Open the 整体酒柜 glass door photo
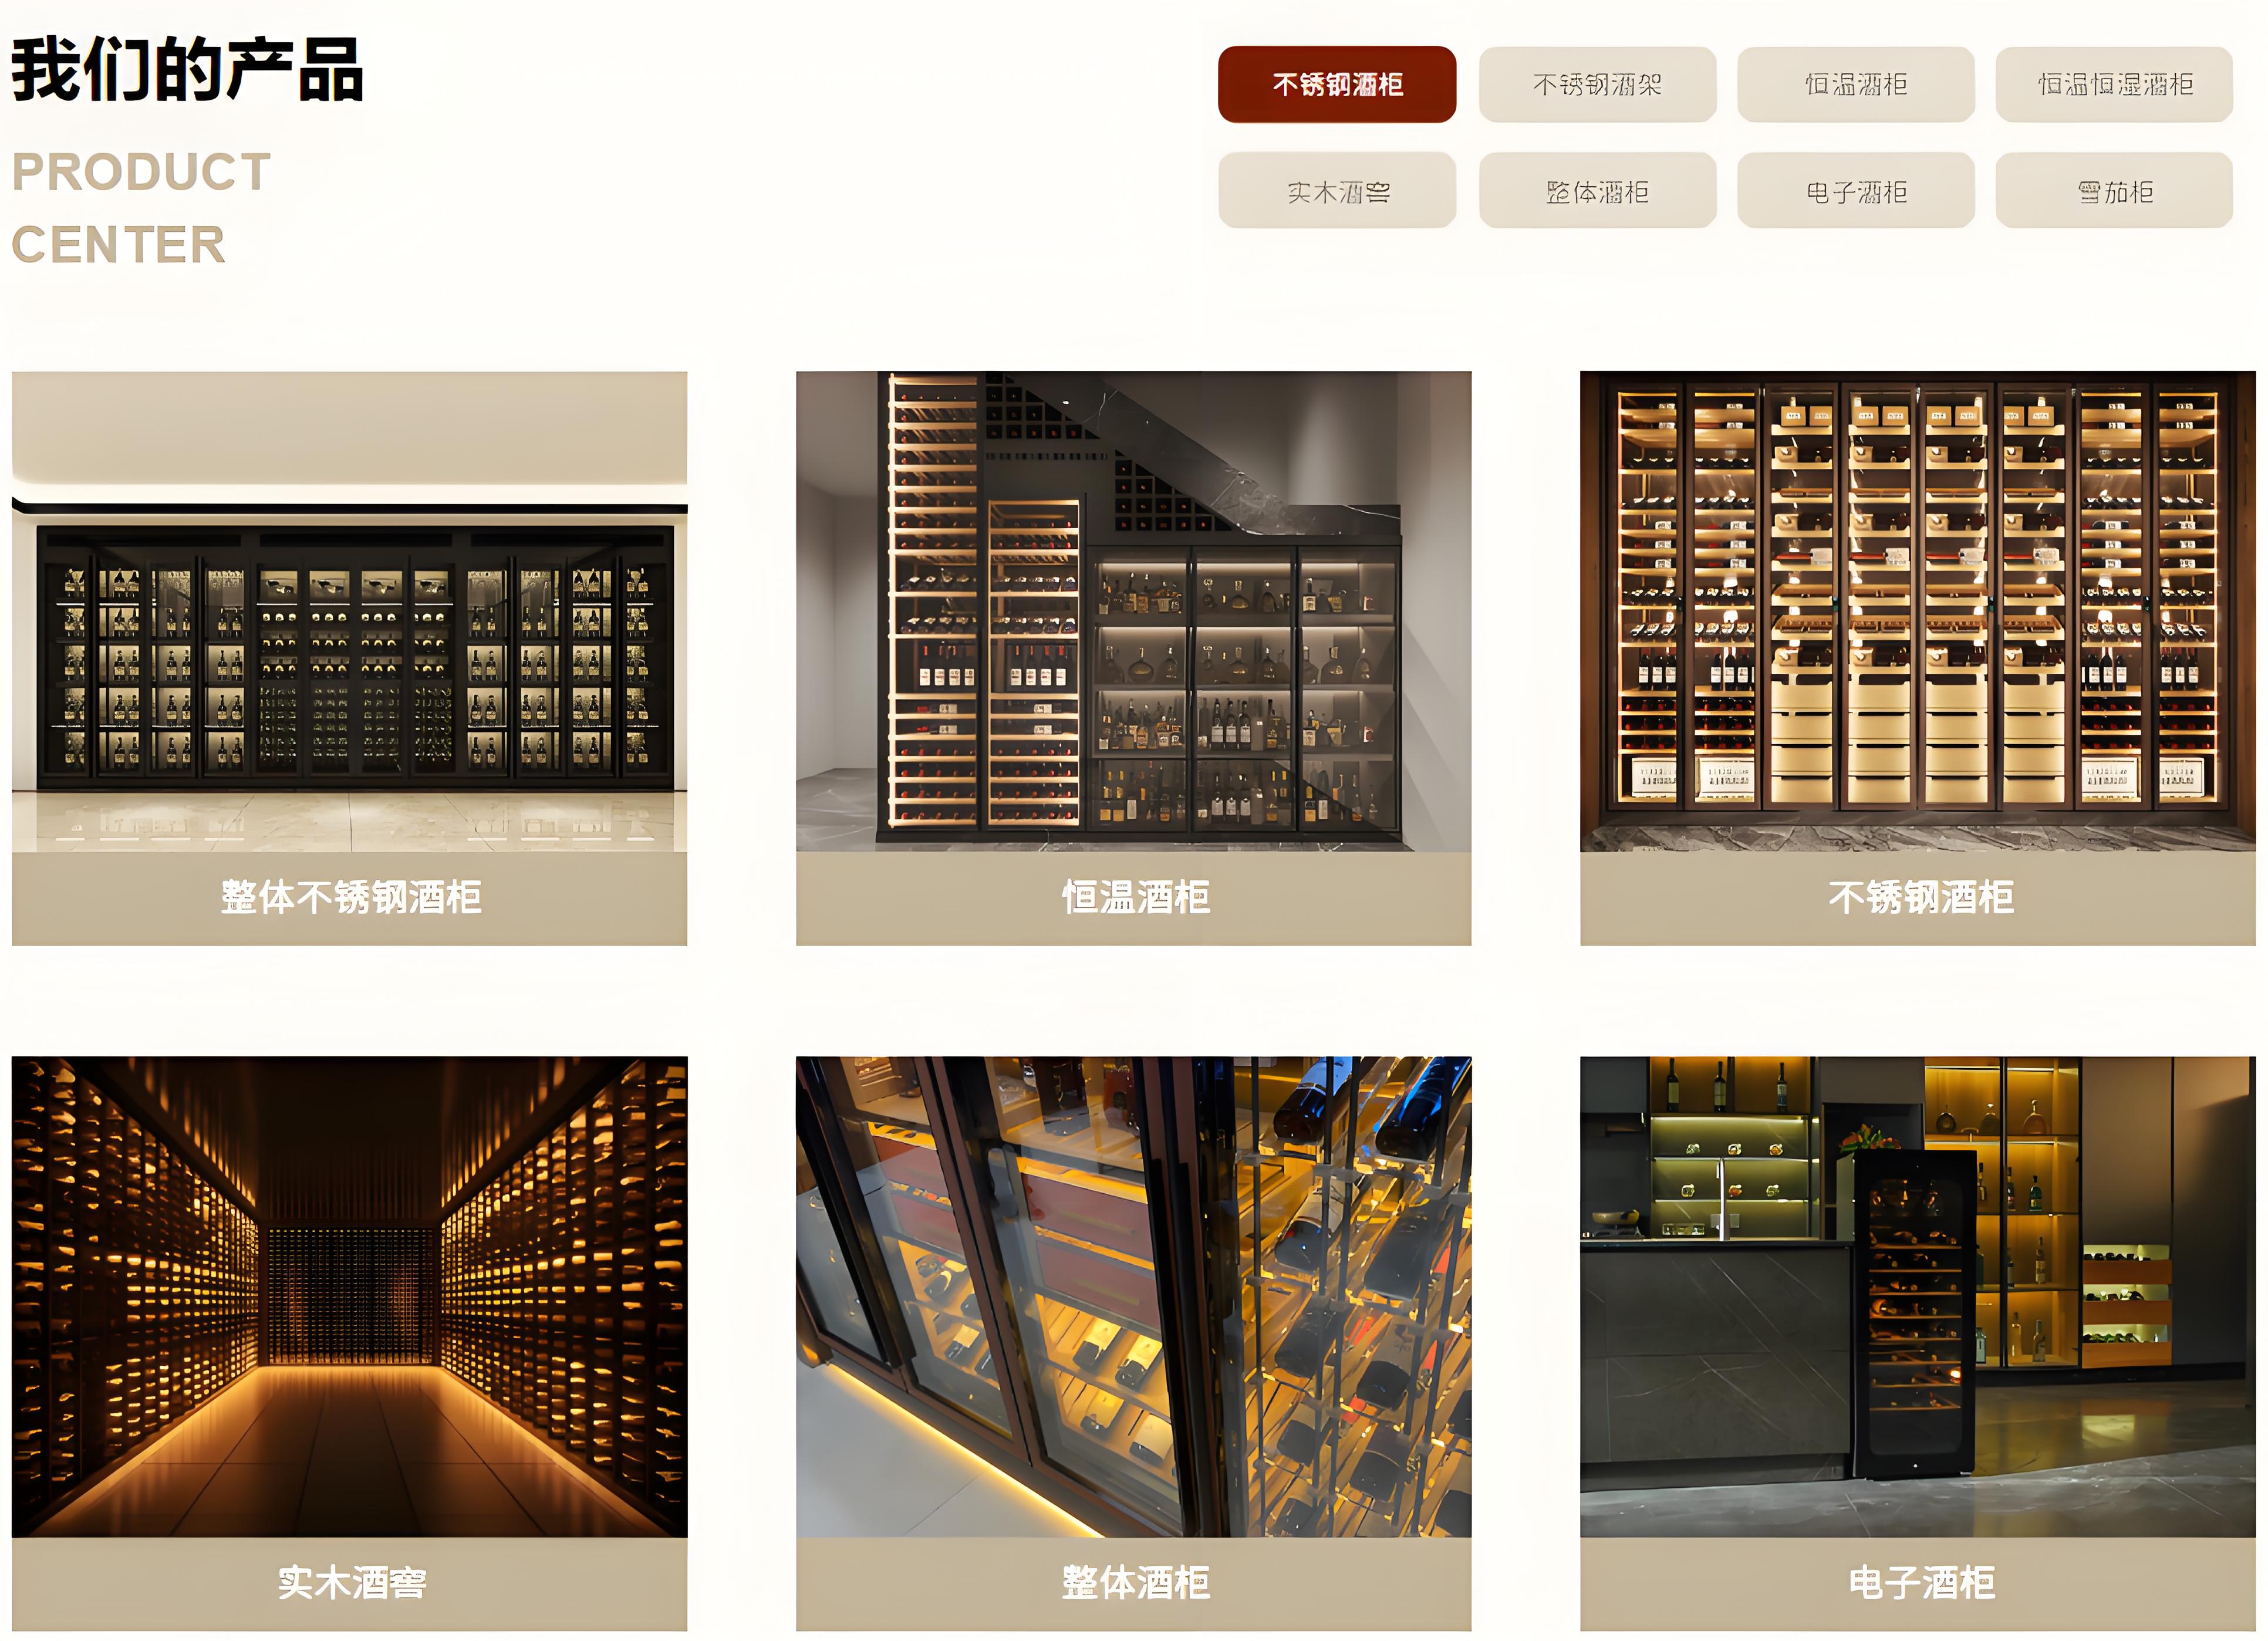2268x1641 pixels. (x=1133, y=1296)
